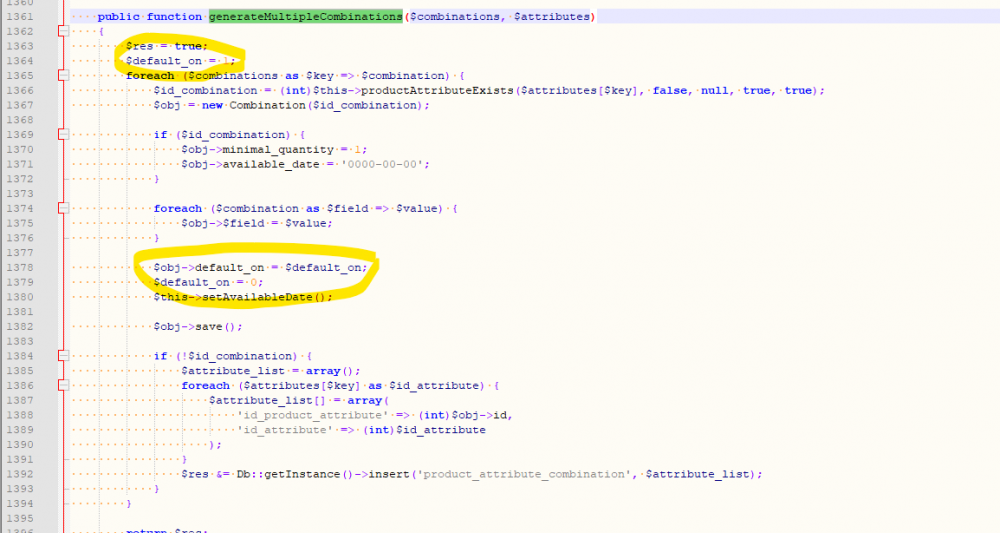Viewport: 1000px width, 533px height.
Task: Click 'id_product_attribute' string on line 1388
Action: [312, 415]
